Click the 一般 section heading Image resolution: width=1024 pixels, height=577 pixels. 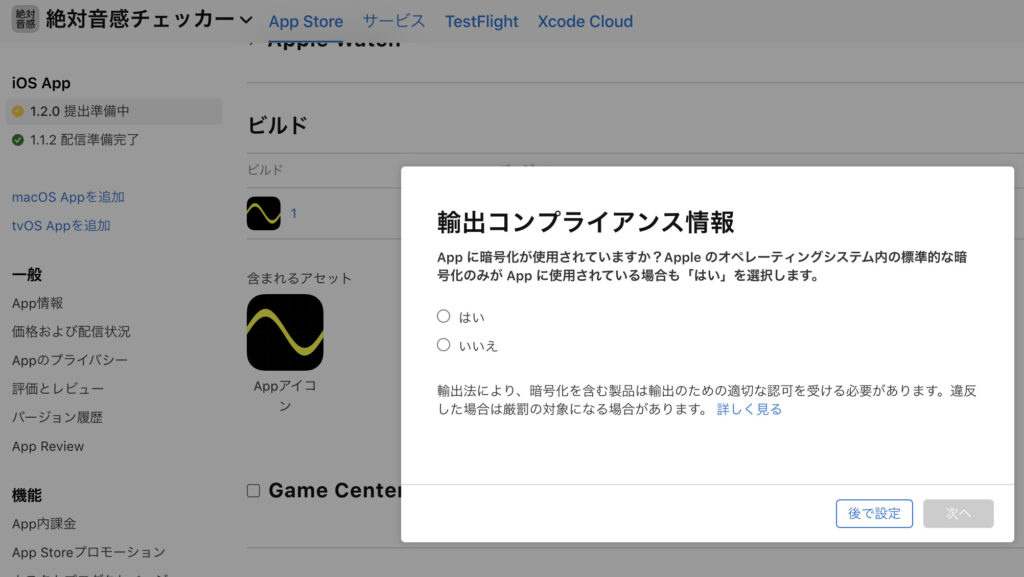tap(27, 274)
